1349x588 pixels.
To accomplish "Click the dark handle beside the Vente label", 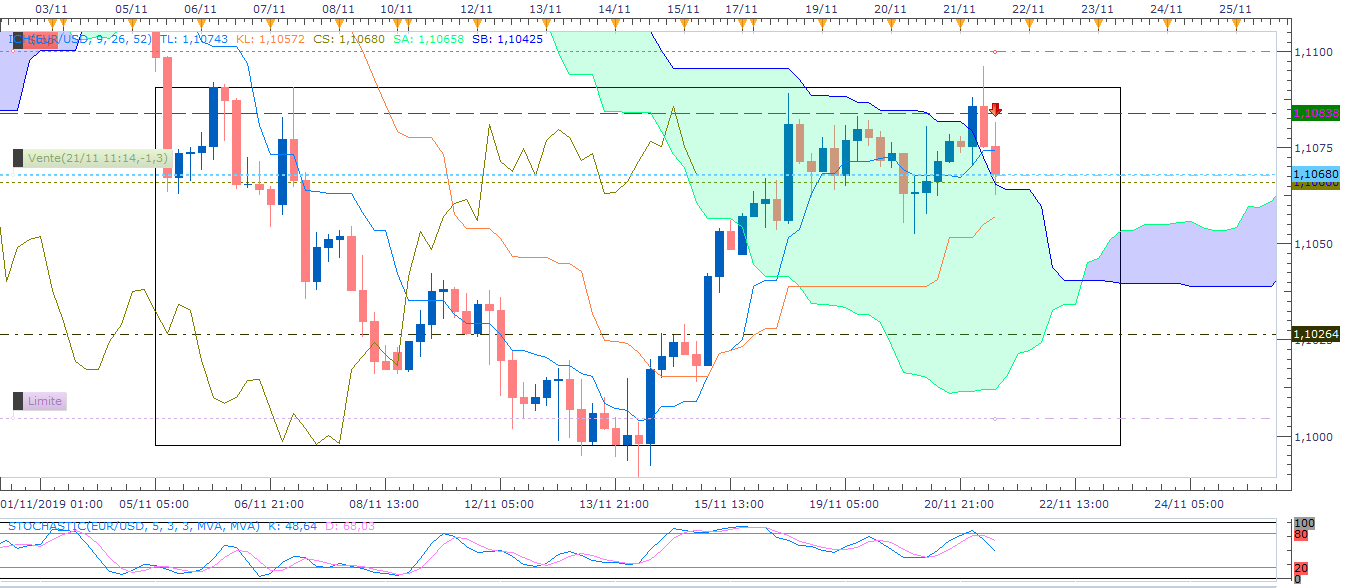I will click(17, 158).
